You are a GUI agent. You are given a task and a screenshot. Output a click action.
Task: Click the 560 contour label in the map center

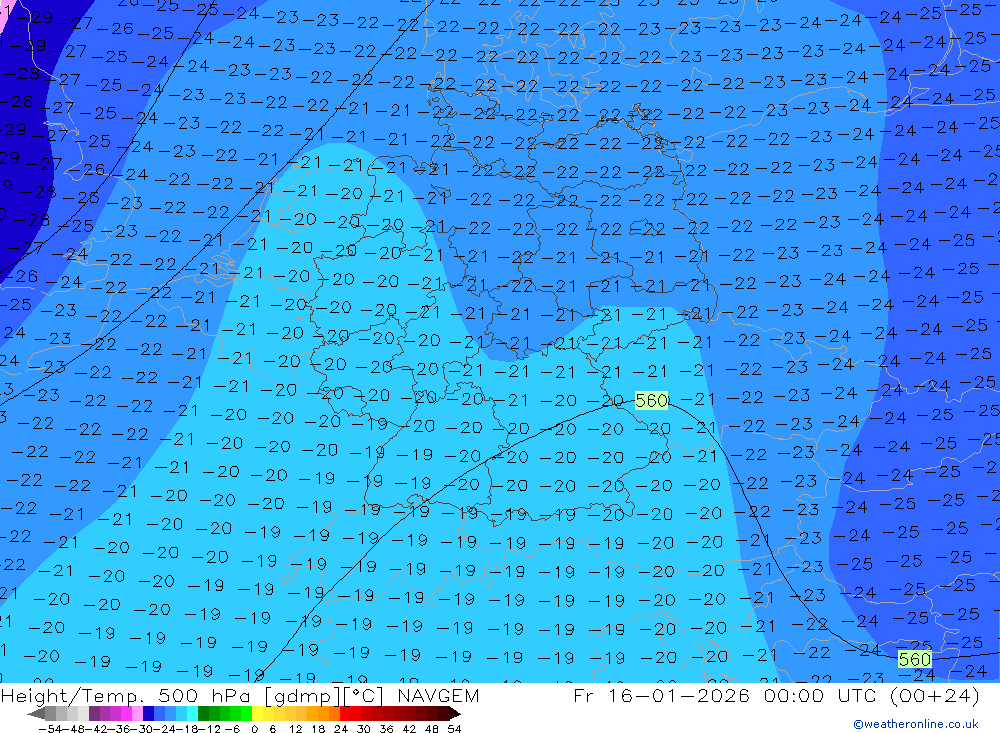[651, 401]
